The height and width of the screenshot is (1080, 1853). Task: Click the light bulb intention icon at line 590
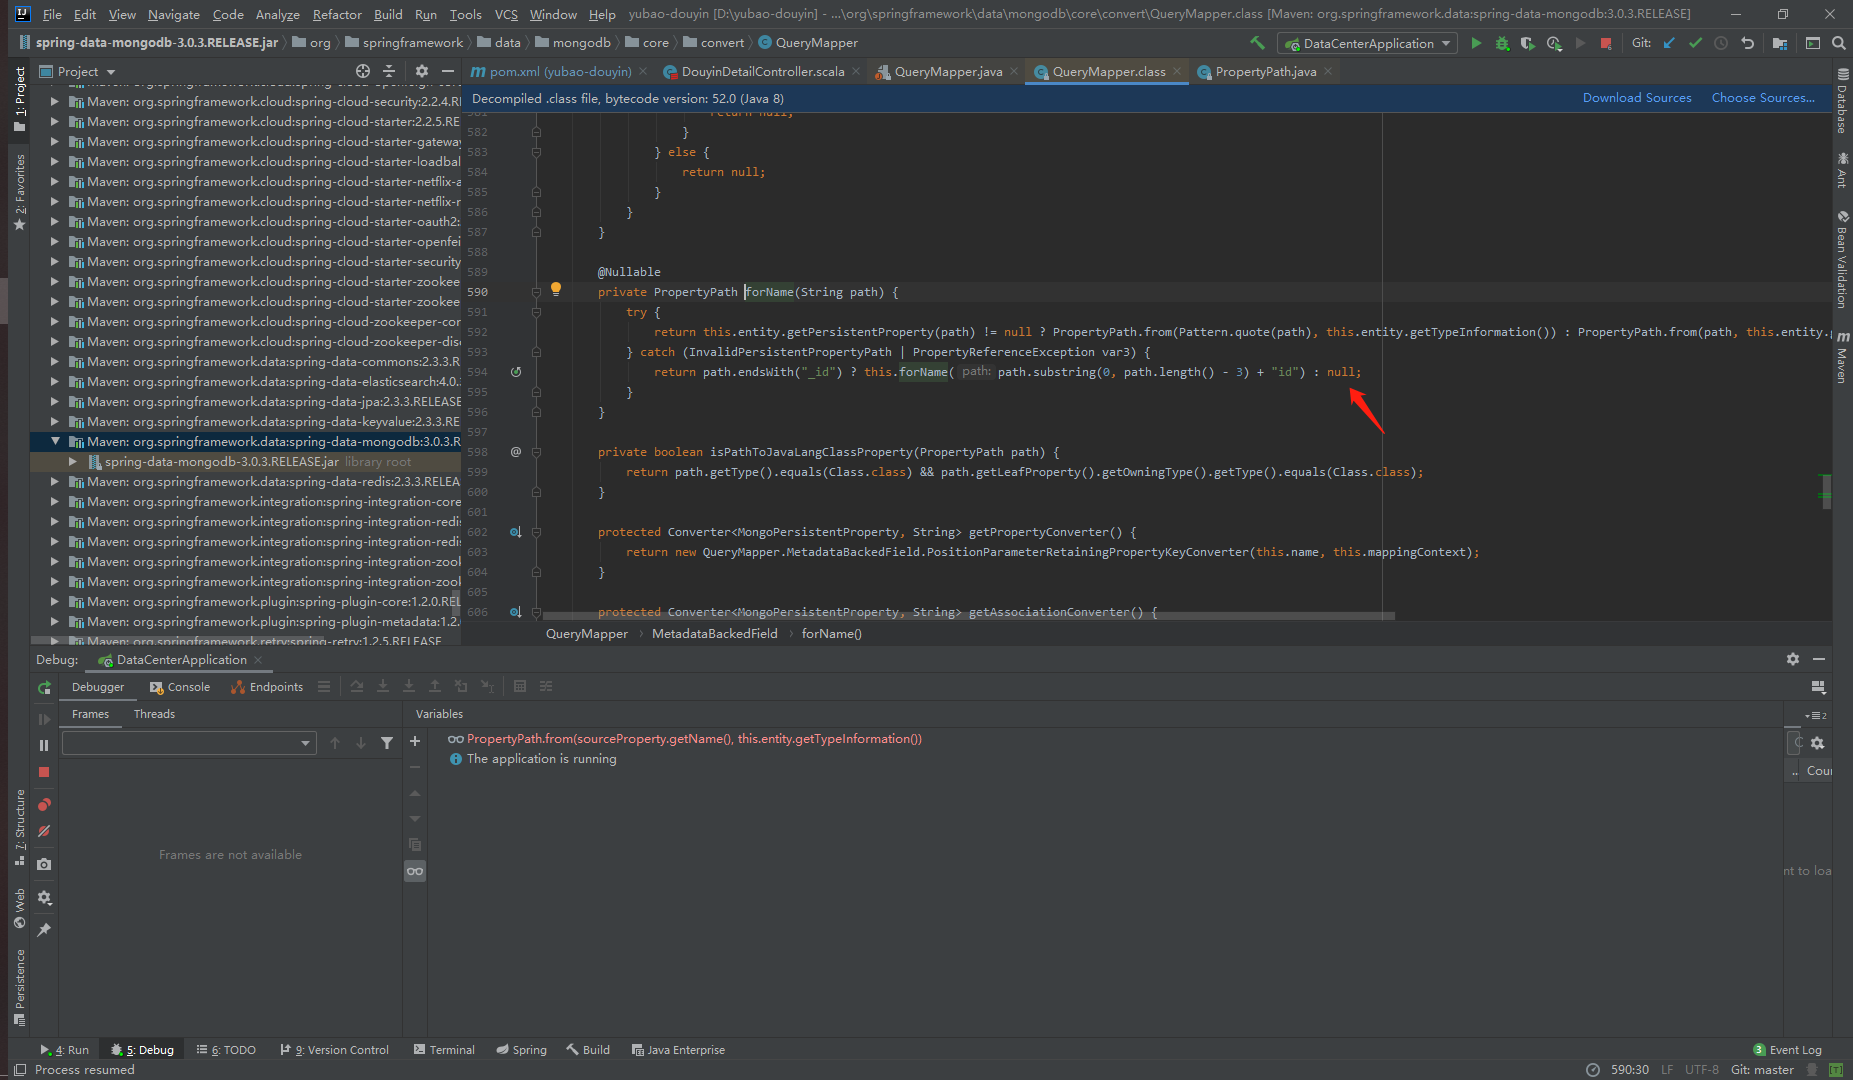[556, 290]
